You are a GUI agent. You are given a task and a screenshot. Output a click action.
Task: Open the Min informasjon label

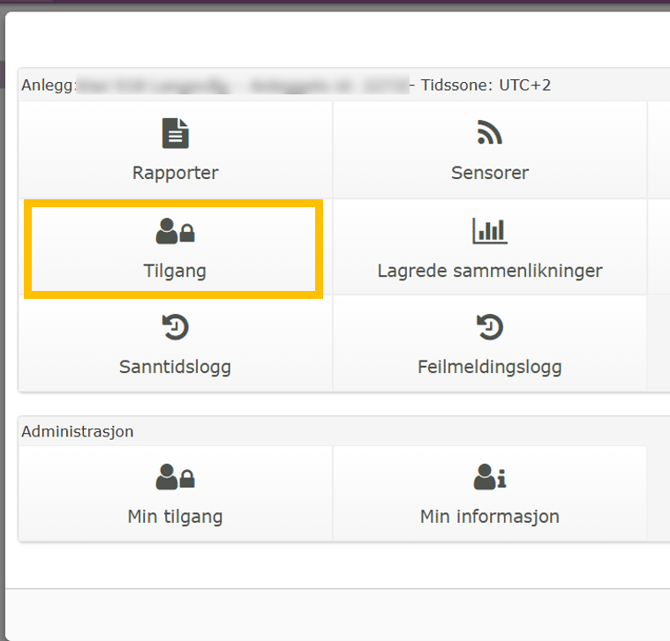click(x=489, y=517)
